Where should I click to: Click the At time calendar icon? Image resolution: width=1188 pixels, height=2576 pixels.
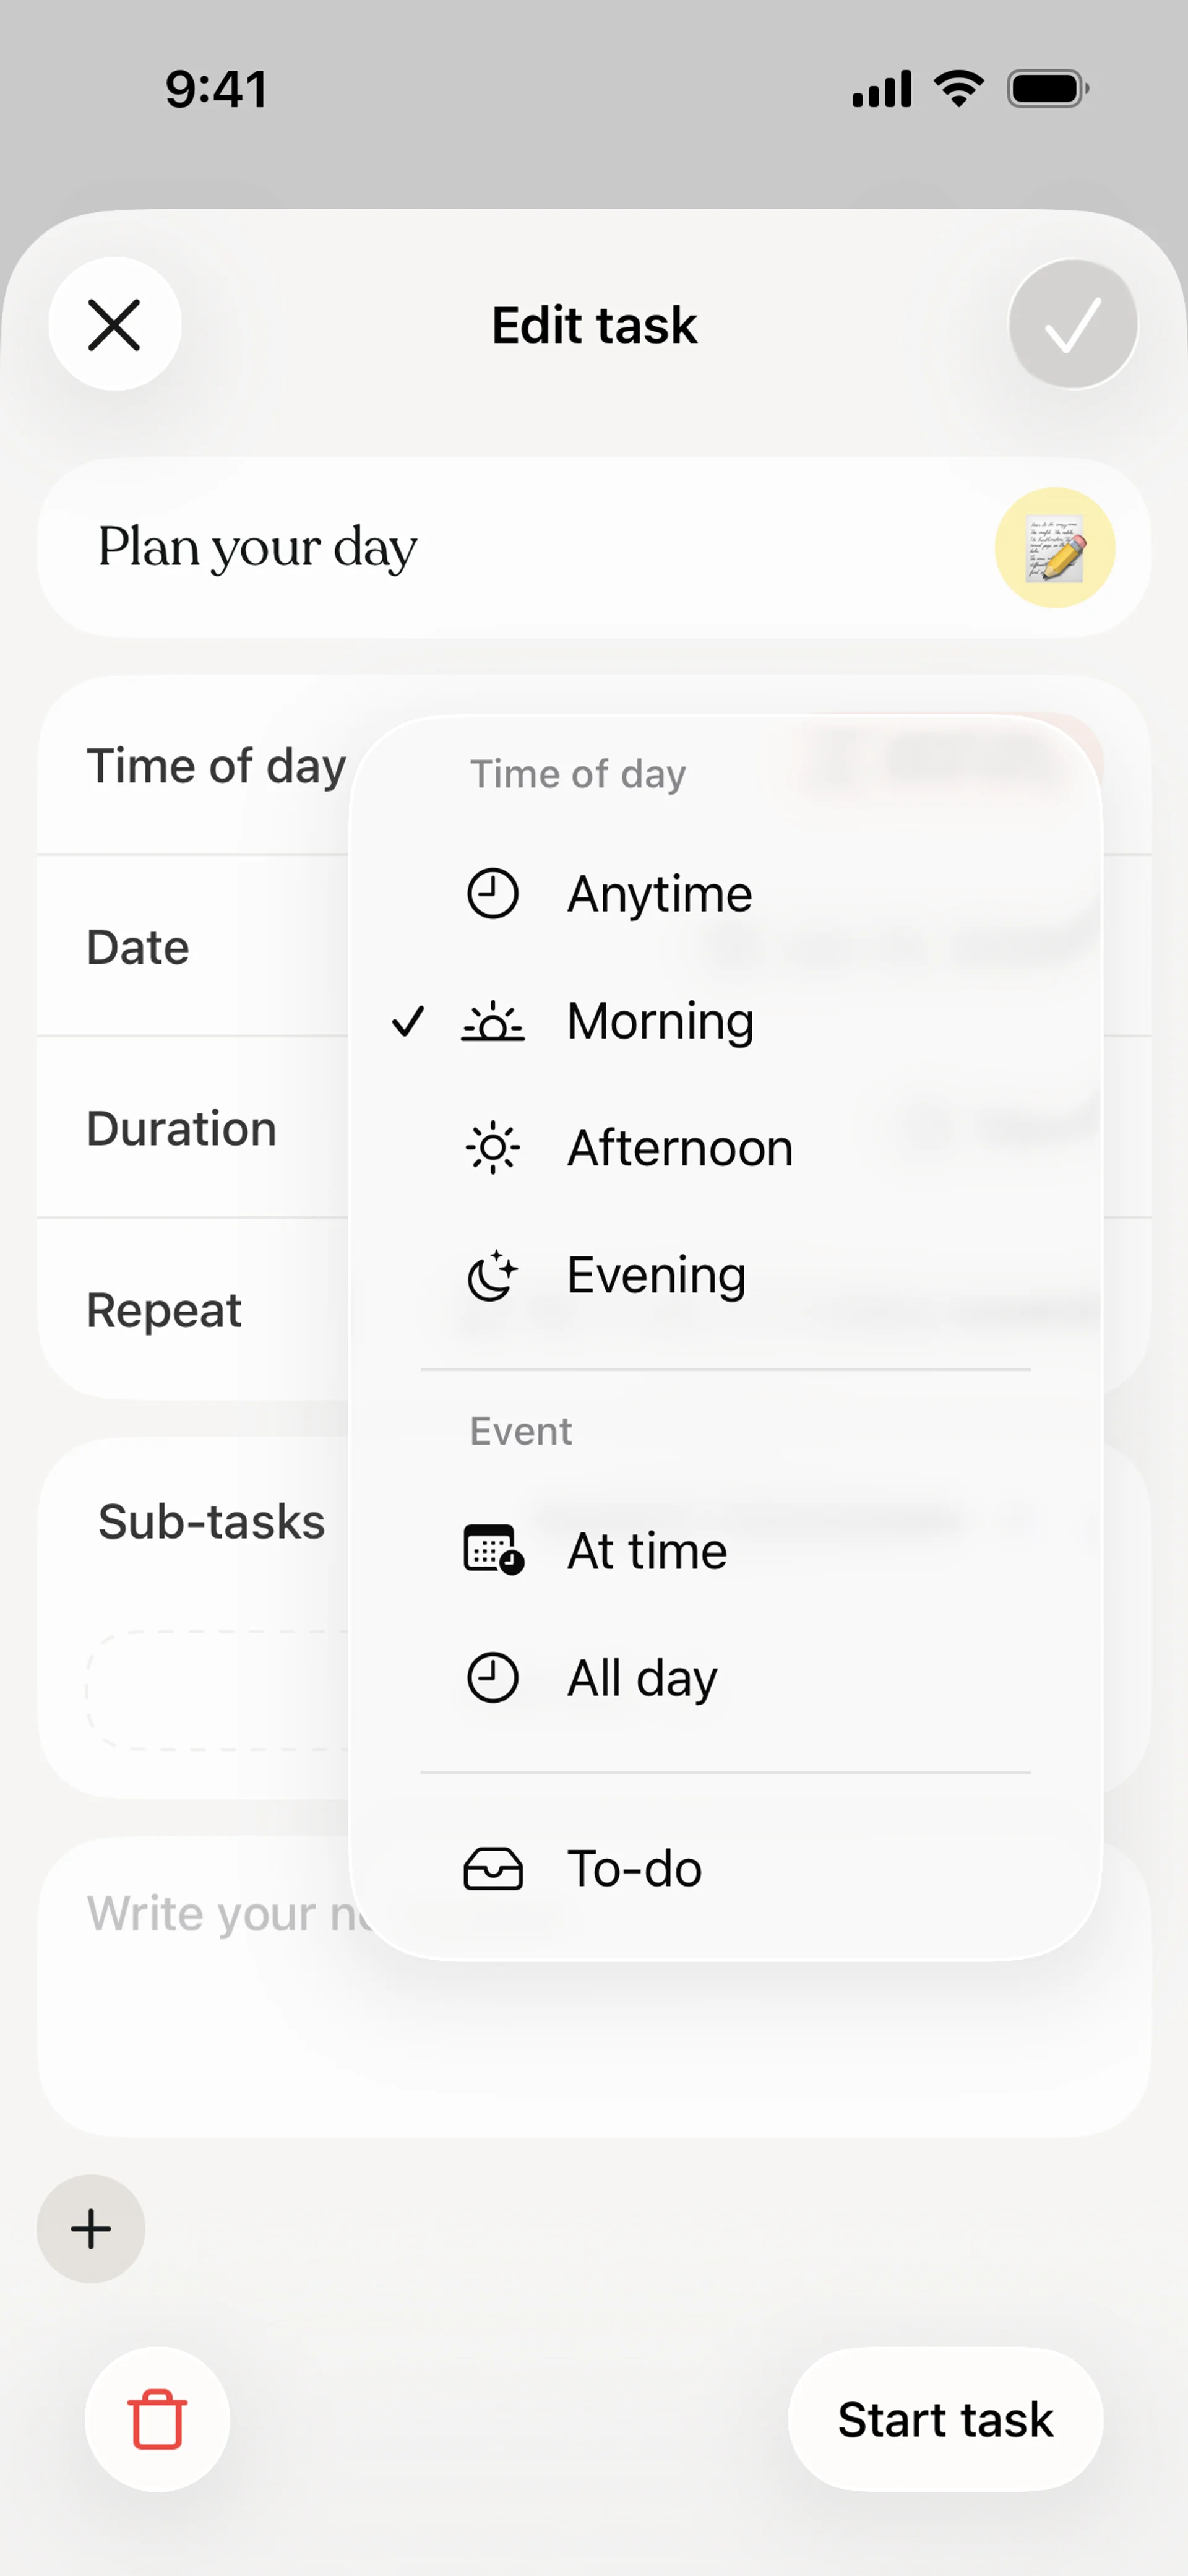click(x=493, y=1549)
